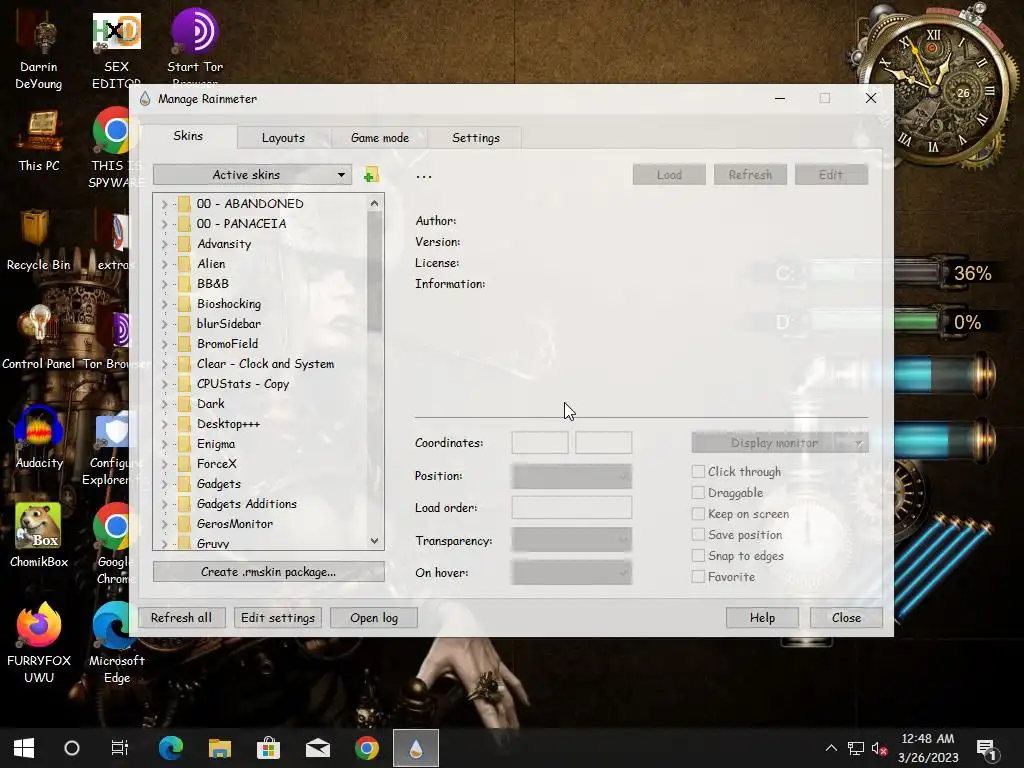The image size is (1024, 768).
Task: Open Edge from the taskbar
Action: click(x=171, y=748)
